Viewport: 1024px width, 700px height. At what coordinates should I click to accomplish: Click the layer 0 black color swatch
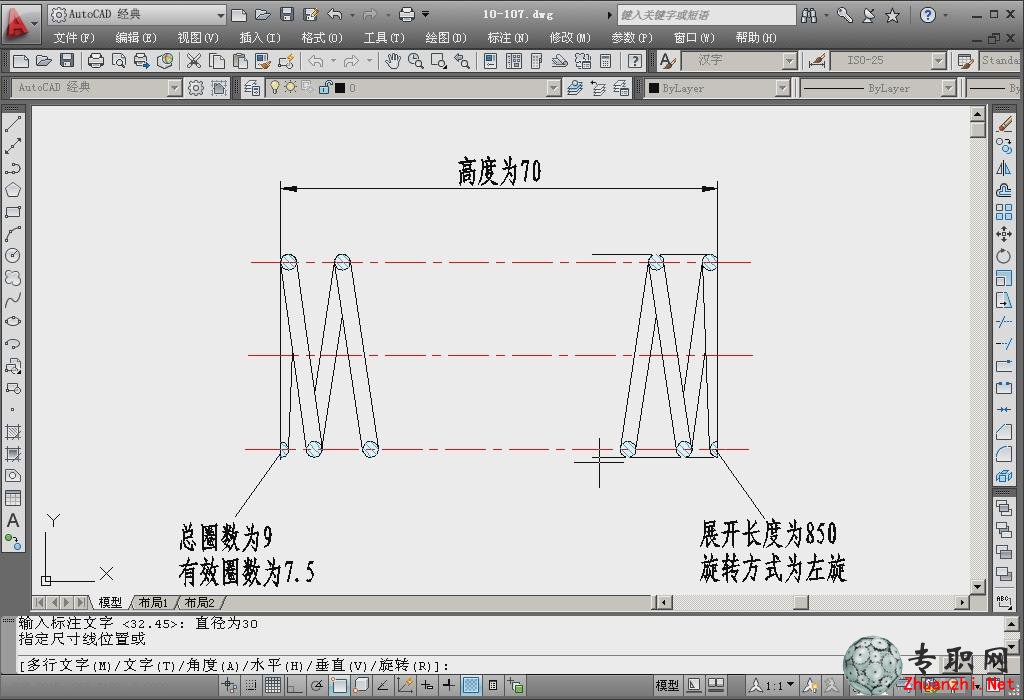(340, 88)
